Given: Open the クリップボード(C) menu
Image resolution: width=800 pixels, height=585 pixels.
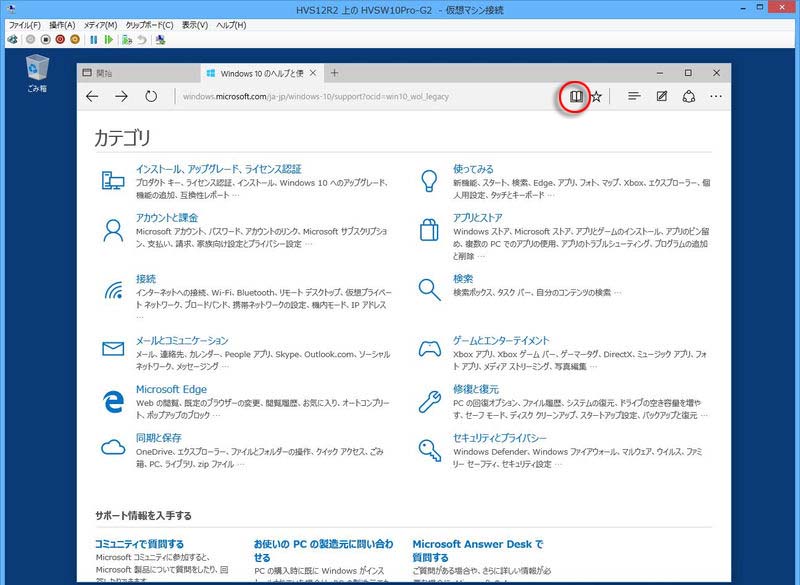Looking at the screenshot, I should (x=149, y=24).
